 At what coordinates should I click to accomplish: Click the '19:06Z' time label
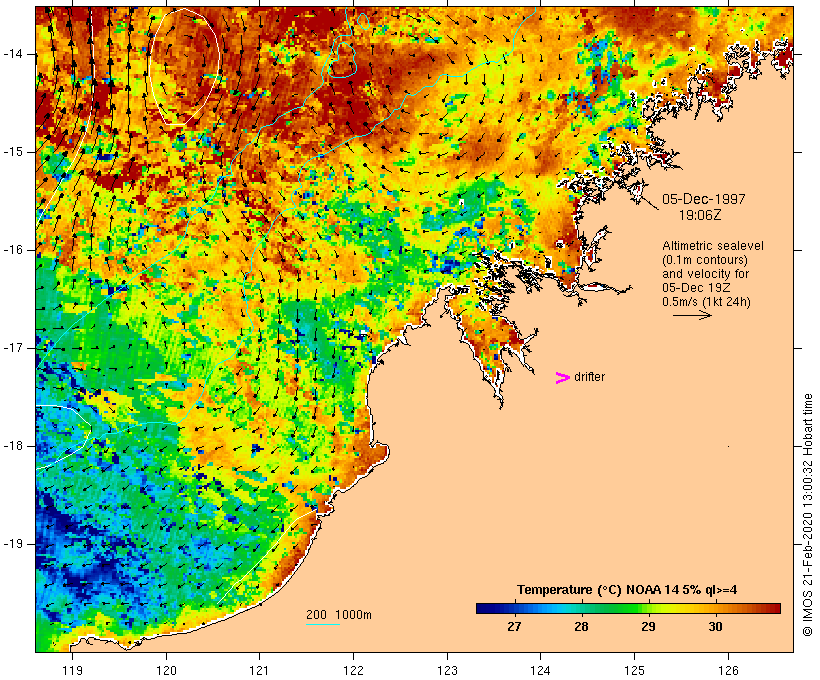pos(700,214)
